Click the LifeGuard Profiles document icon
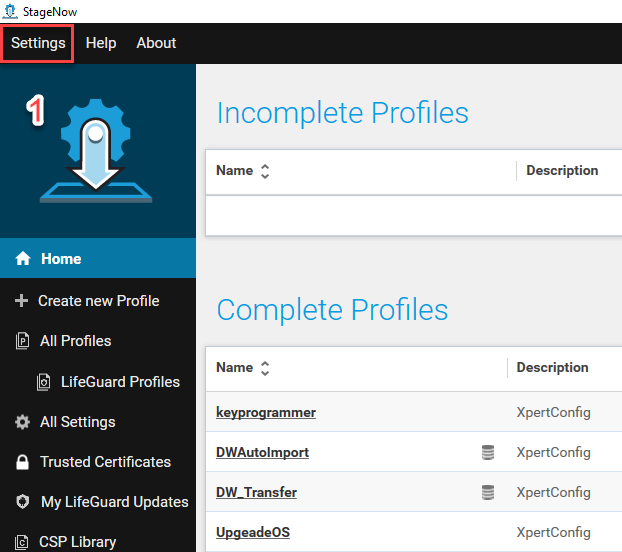622x552 pixels. point(43,382)
